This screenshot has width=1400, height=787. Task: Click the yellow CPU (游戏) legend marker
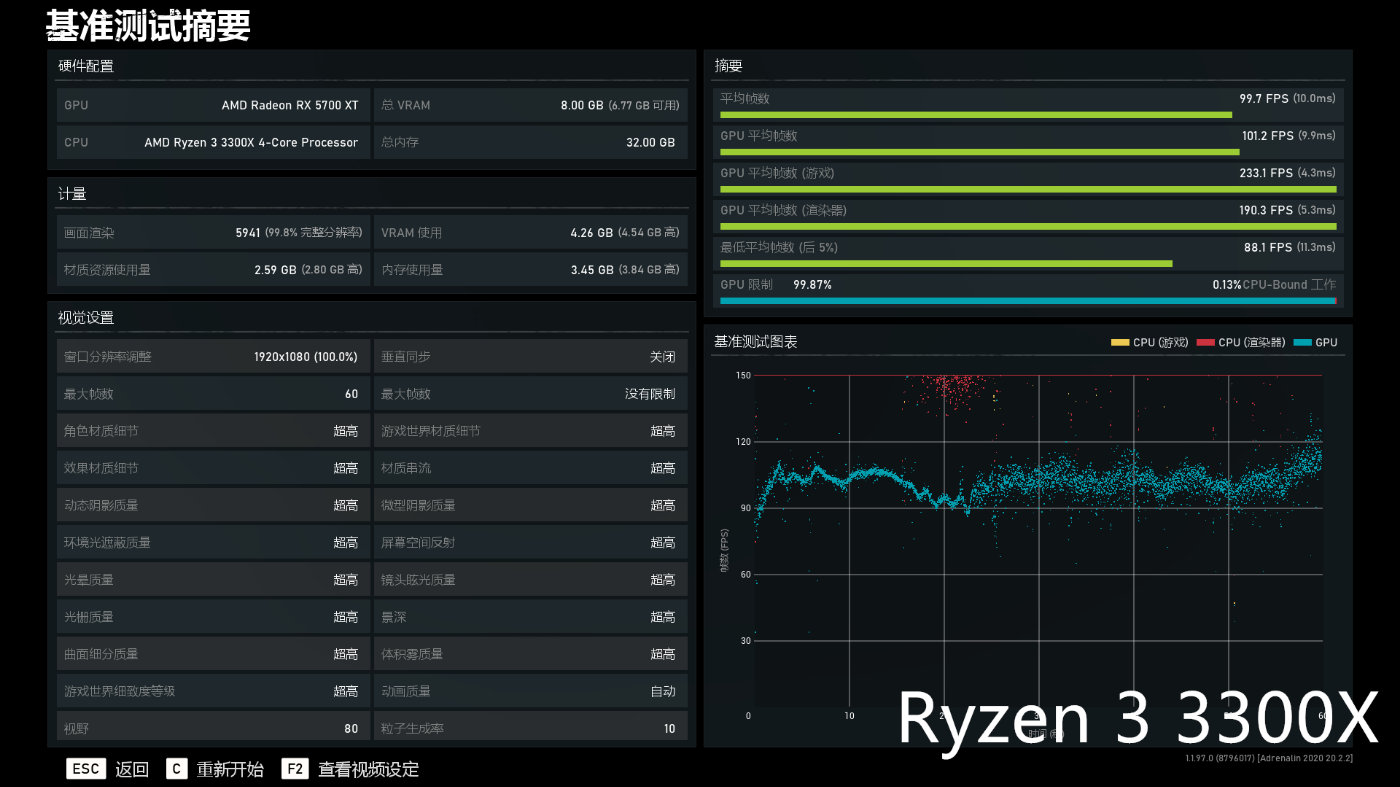[1119, 343]
